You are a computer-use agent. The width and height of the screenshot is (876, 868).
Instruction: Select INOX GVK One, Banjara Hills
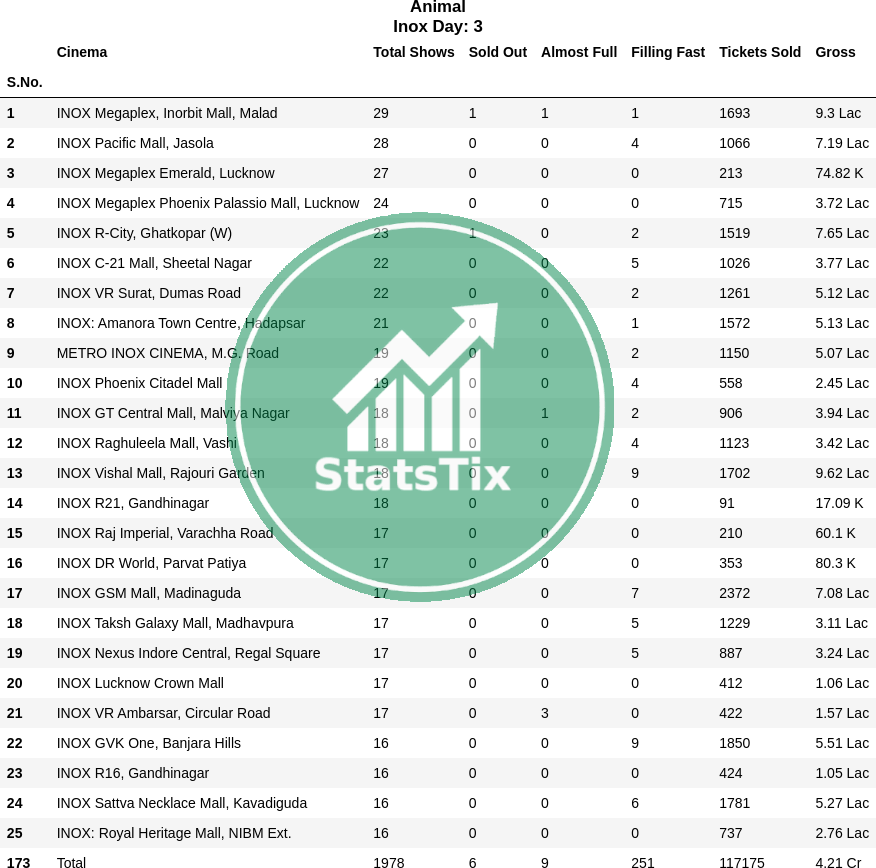click(149, 743)
